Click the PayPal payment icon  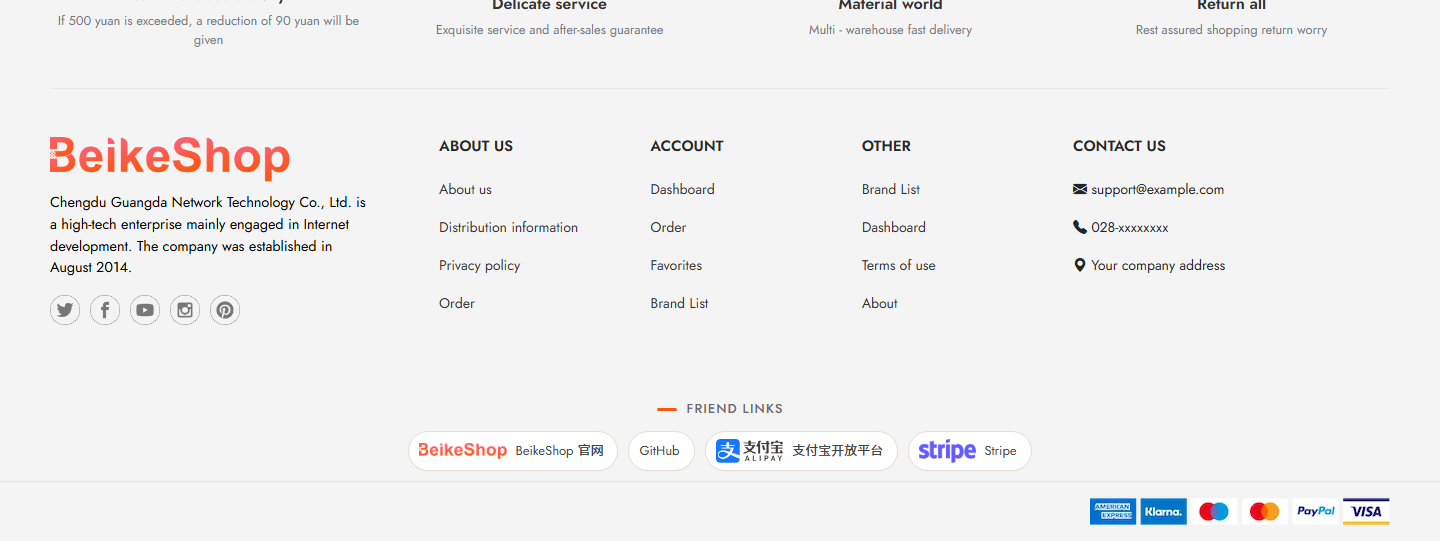tap(1316, 511)
